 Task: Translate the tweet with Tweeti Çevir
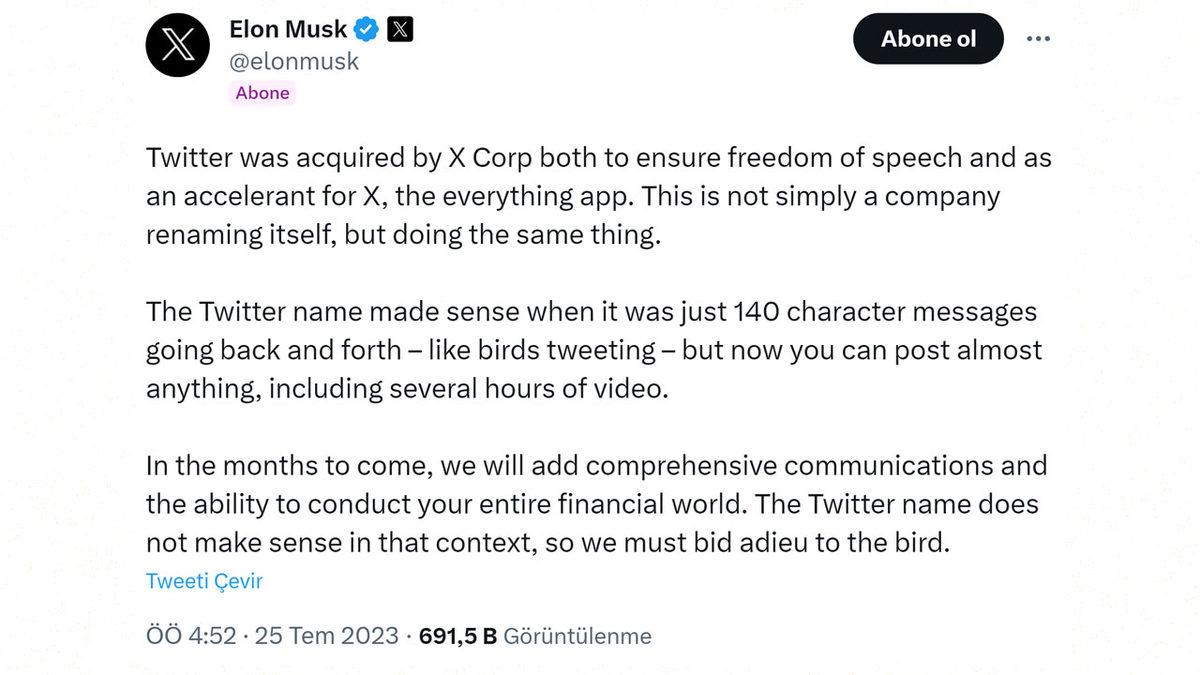click(204, 580)
